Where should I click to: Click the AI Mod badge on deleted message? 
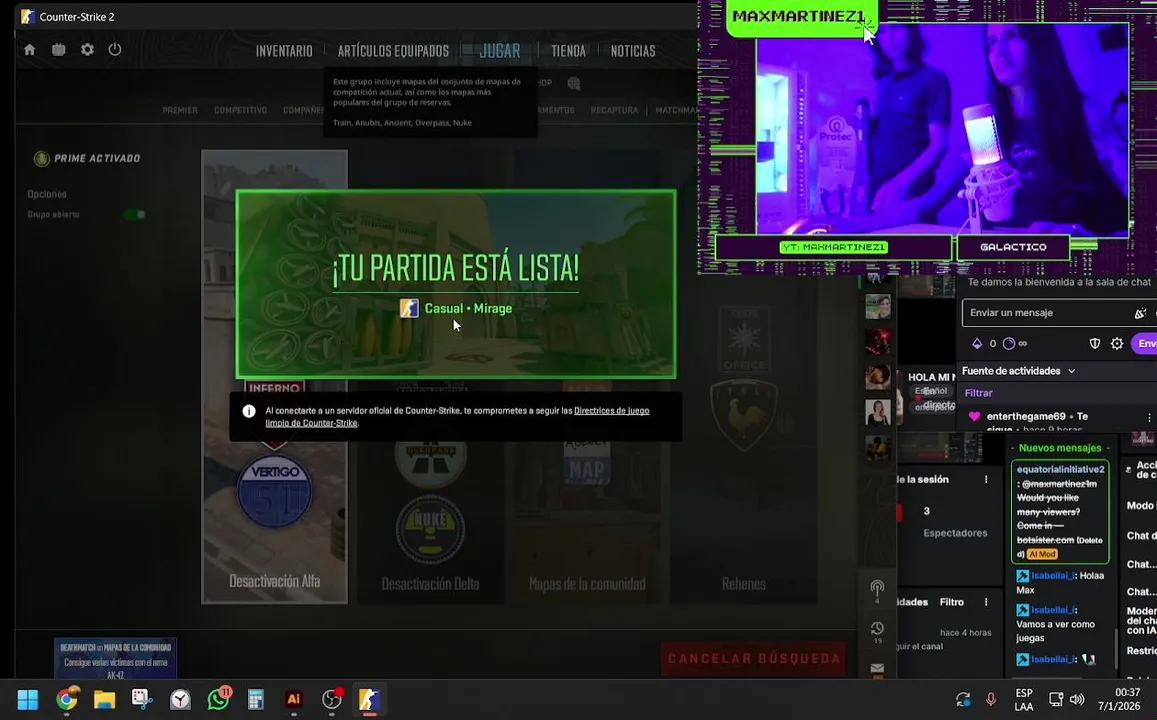click(1043, 554)
